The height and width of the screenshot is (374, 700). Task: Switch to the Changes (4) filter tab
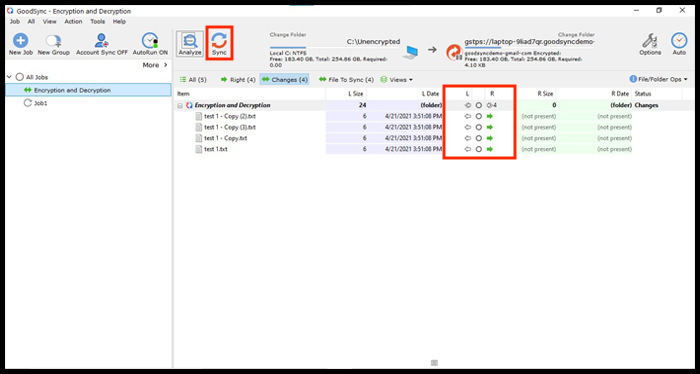284,80
